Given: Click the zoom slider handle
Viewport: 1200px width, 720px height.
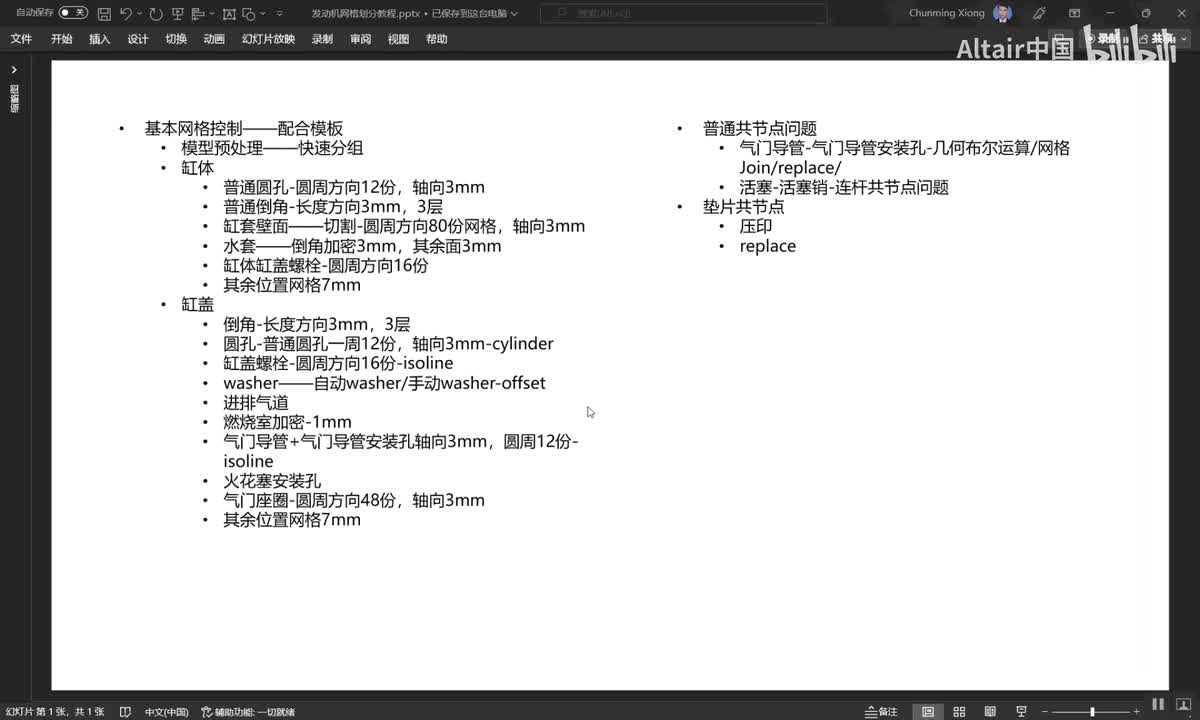Looking at the screenshot, I should (1092, 712).
